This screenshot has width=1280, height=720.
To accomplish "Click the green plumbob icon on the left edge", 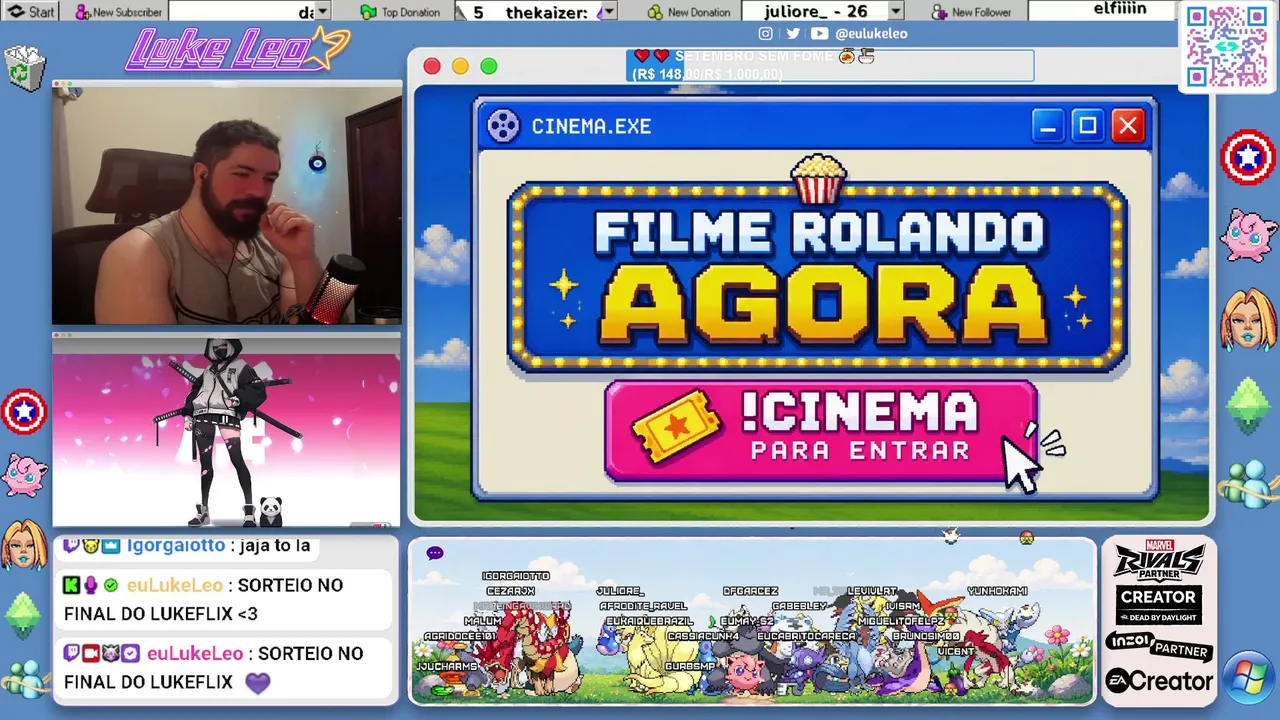I will (24, 613).
